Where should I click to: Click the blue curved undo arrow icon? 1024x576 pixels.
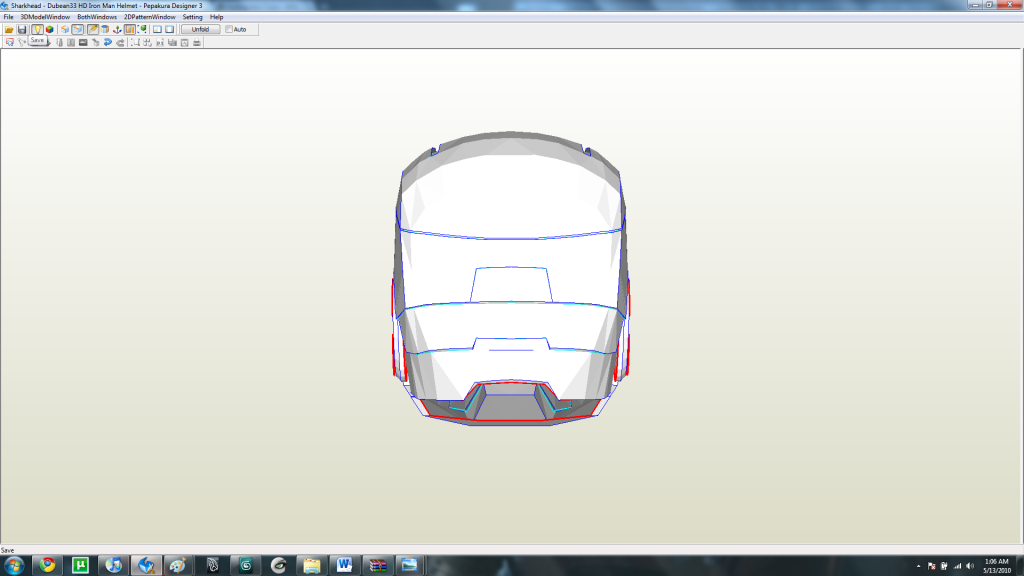coord(108,42)
